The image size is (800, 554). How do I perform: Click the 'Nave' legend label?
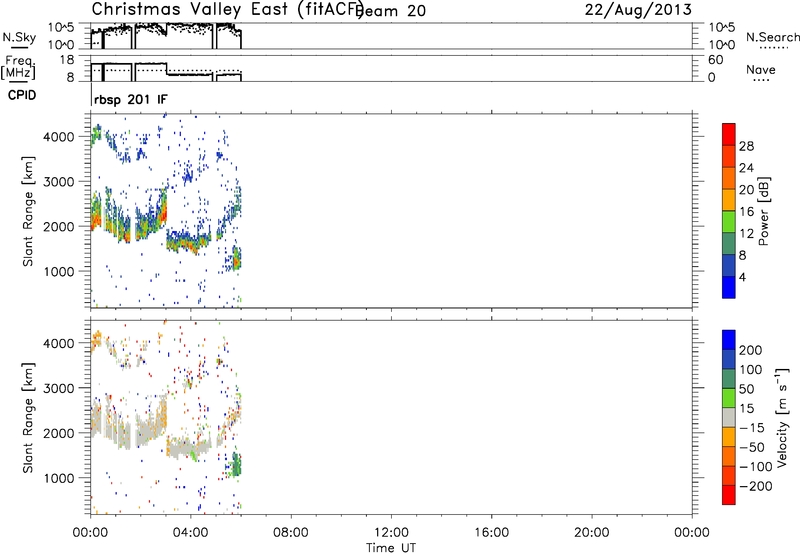(761, 69)
